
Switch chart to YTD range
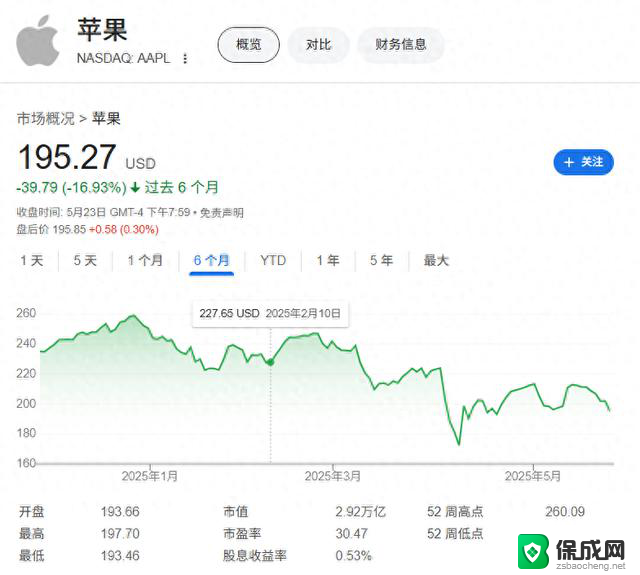[273, 260]
